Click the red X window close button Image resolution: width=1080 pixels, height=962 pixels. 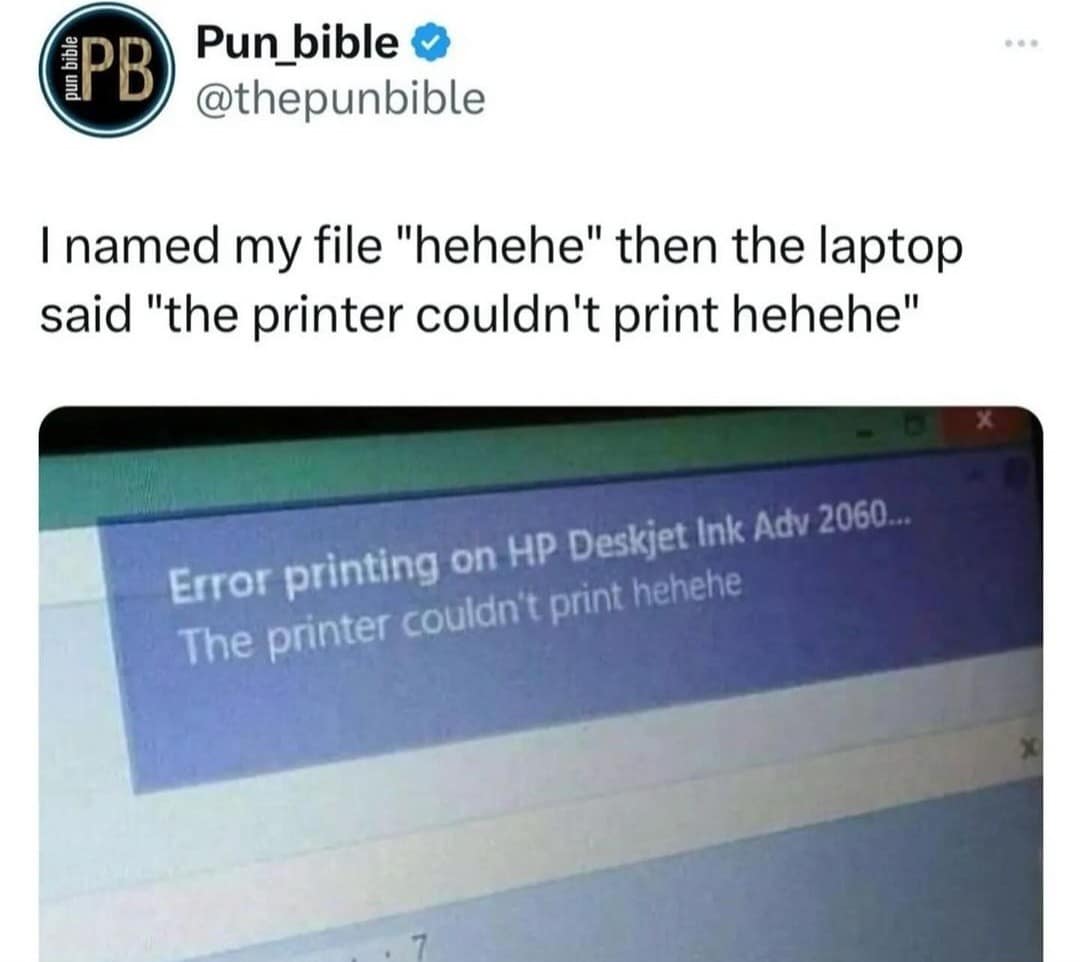pyautogui.click(x=986, y=419)
